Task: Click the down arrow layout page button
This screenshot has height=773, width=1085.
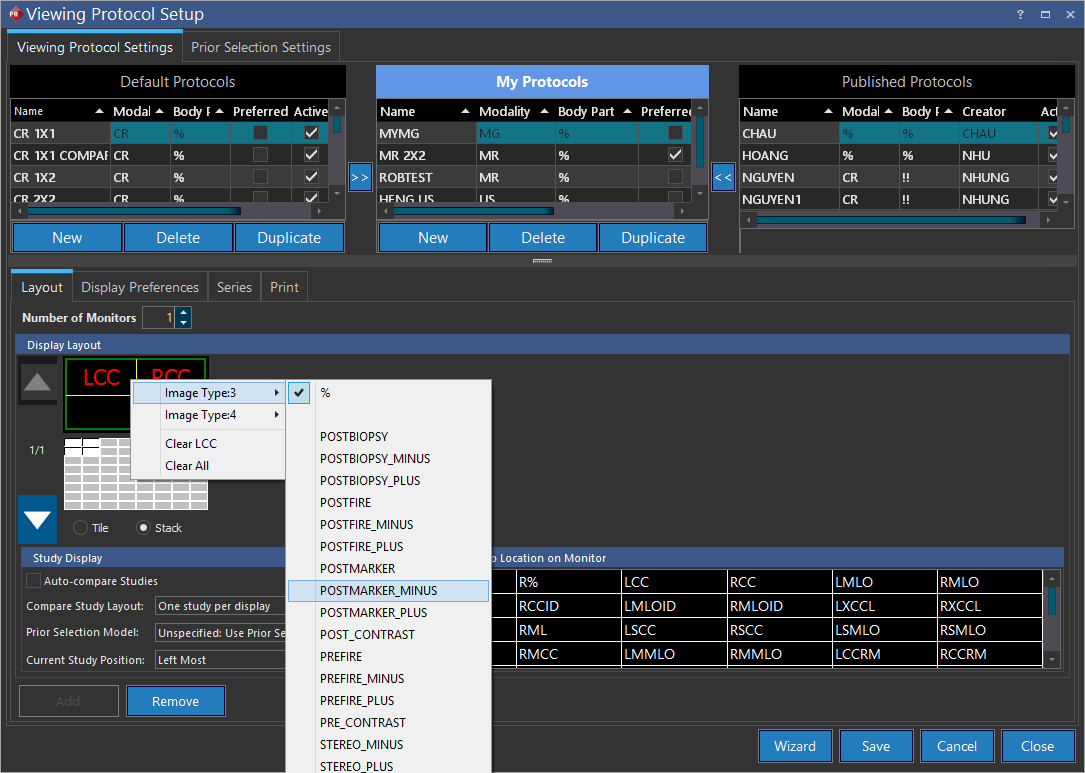Action: tap(38, 519)
